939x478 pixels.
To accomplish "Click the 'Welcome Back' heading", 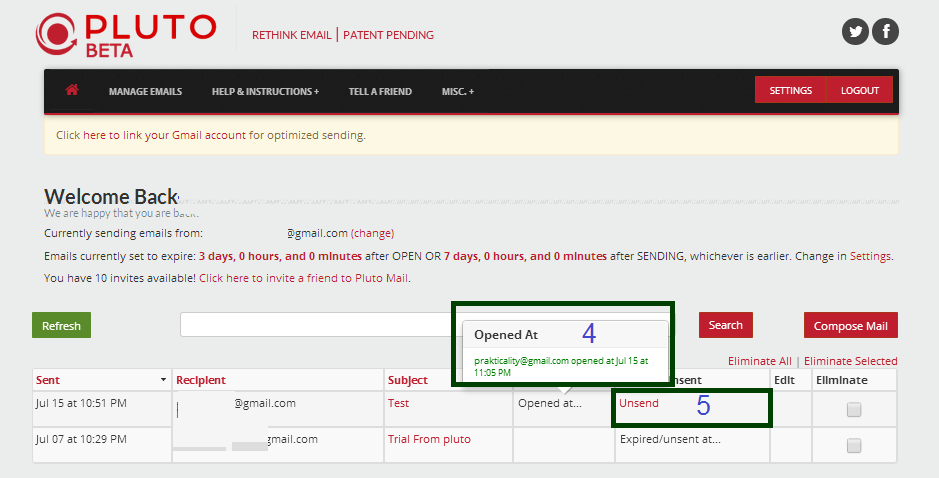I will [x=111, y=196].
